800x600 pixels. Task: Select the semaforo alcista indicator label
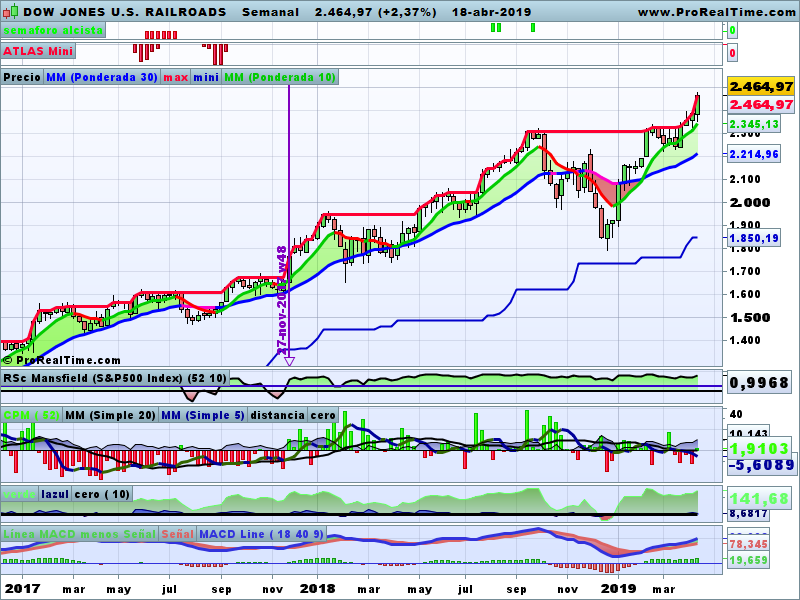click(x=53, y=30)
